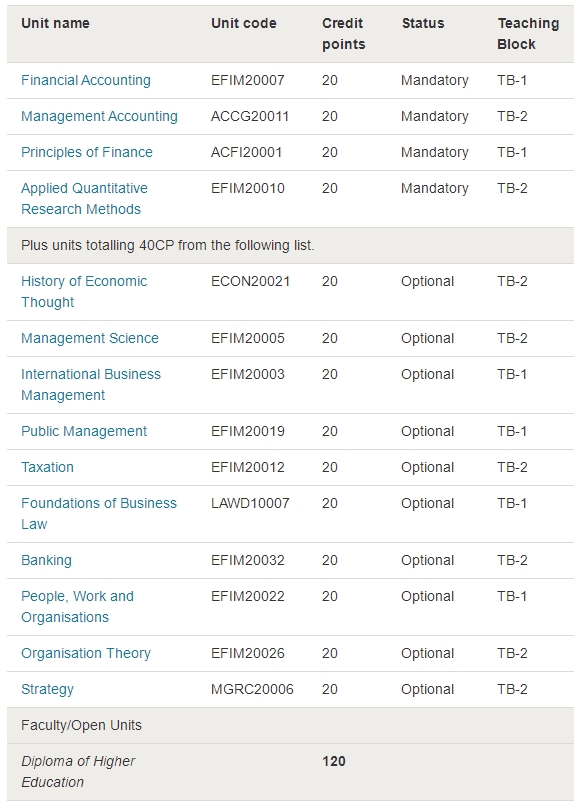584x810 pixels.
Task: Select the Organisation Theory link
Action: pyautogui.click(x=86, y=653)
